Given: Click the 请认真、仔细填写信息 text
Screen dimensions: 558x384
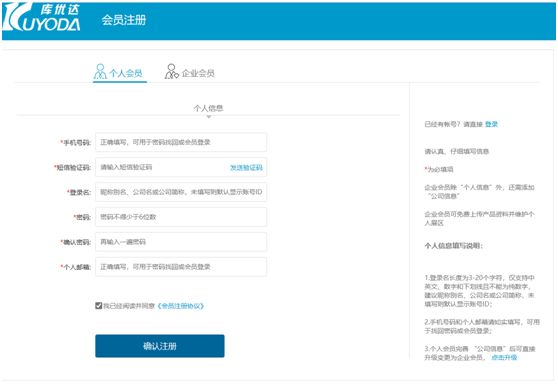Looking at the screenshot, I should pyautogui.click(x=457, y=151).
